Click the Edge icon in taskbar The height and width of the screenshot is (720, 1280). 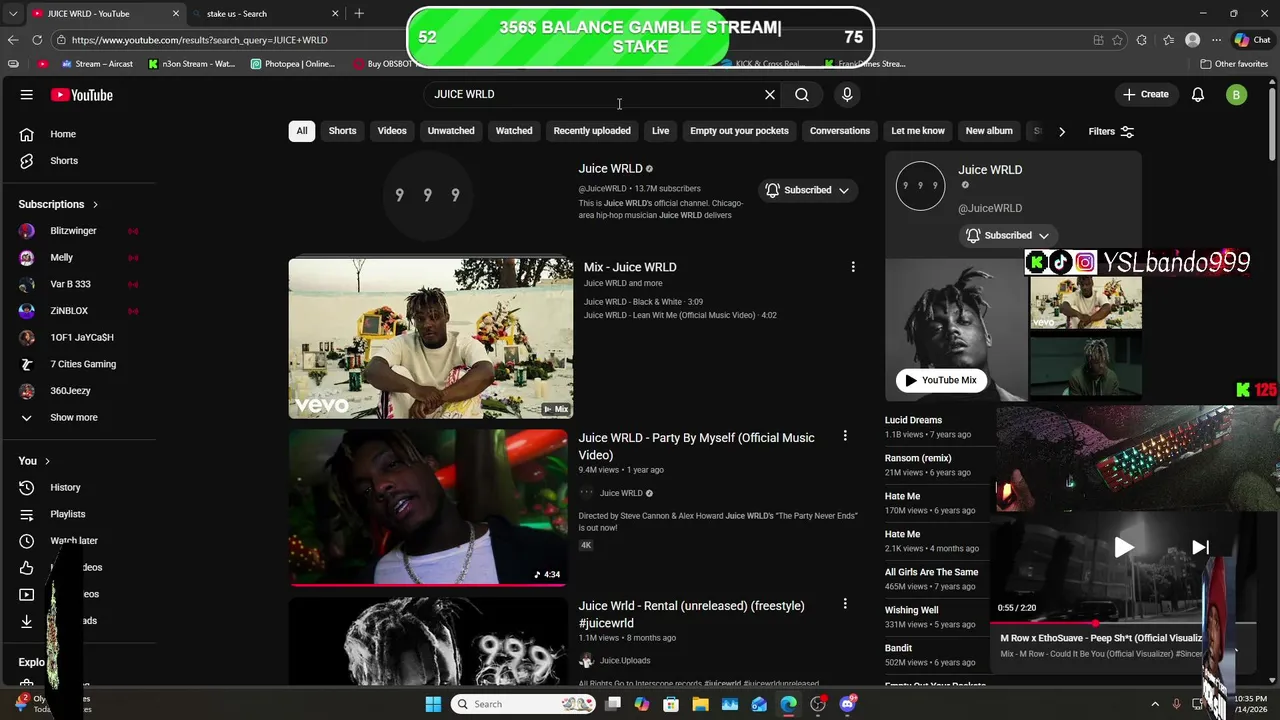point(788,704)
